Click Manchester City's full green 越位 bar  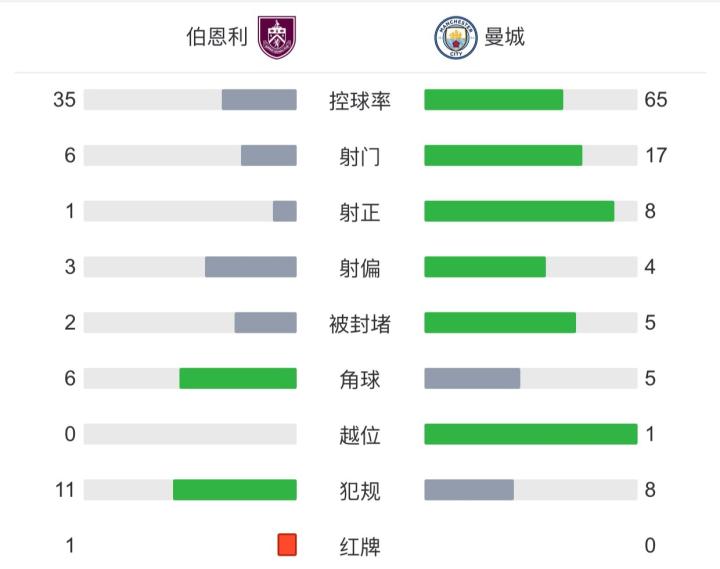tap(531, 434)
